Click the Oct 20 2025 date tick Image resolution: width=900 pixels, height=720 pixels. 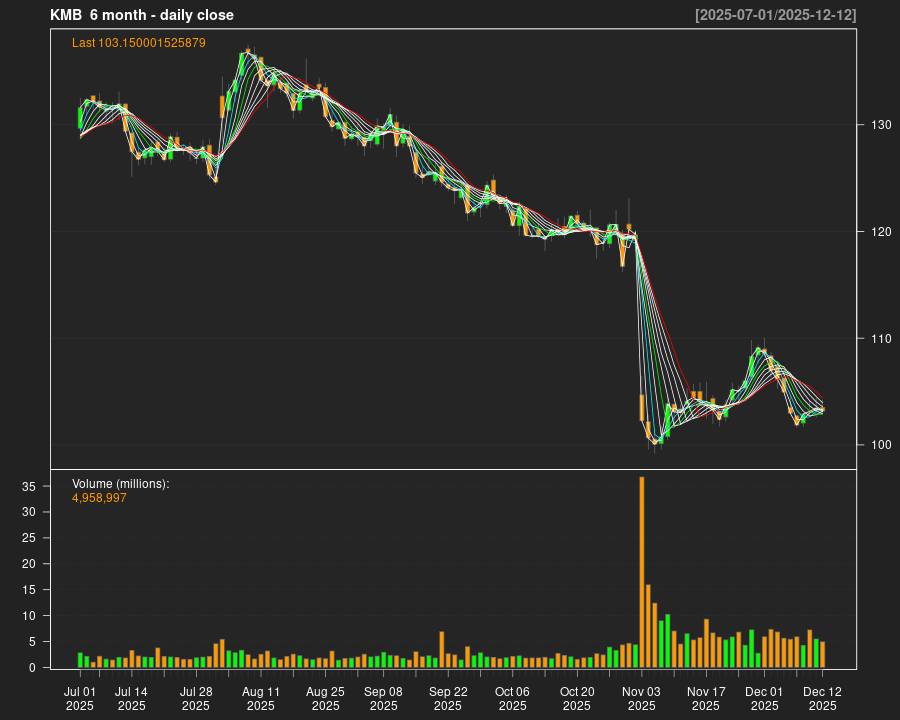click(577, 698)
